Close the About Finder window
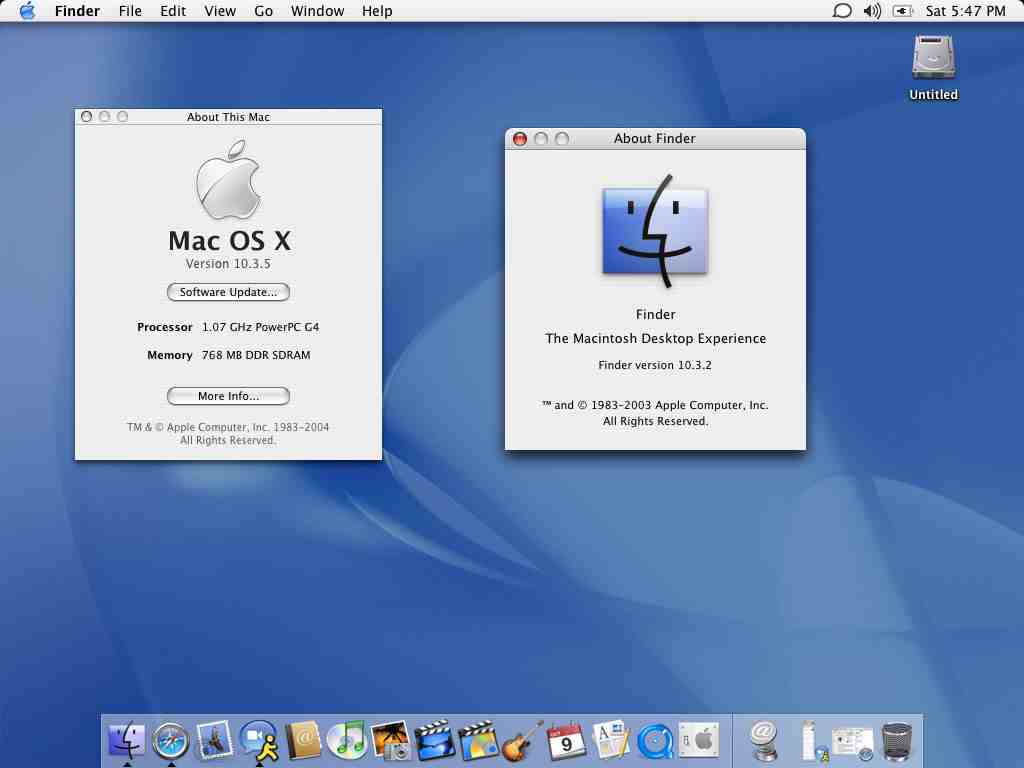Viewport: 1024px width, 768px height. [x=520, y=138]
